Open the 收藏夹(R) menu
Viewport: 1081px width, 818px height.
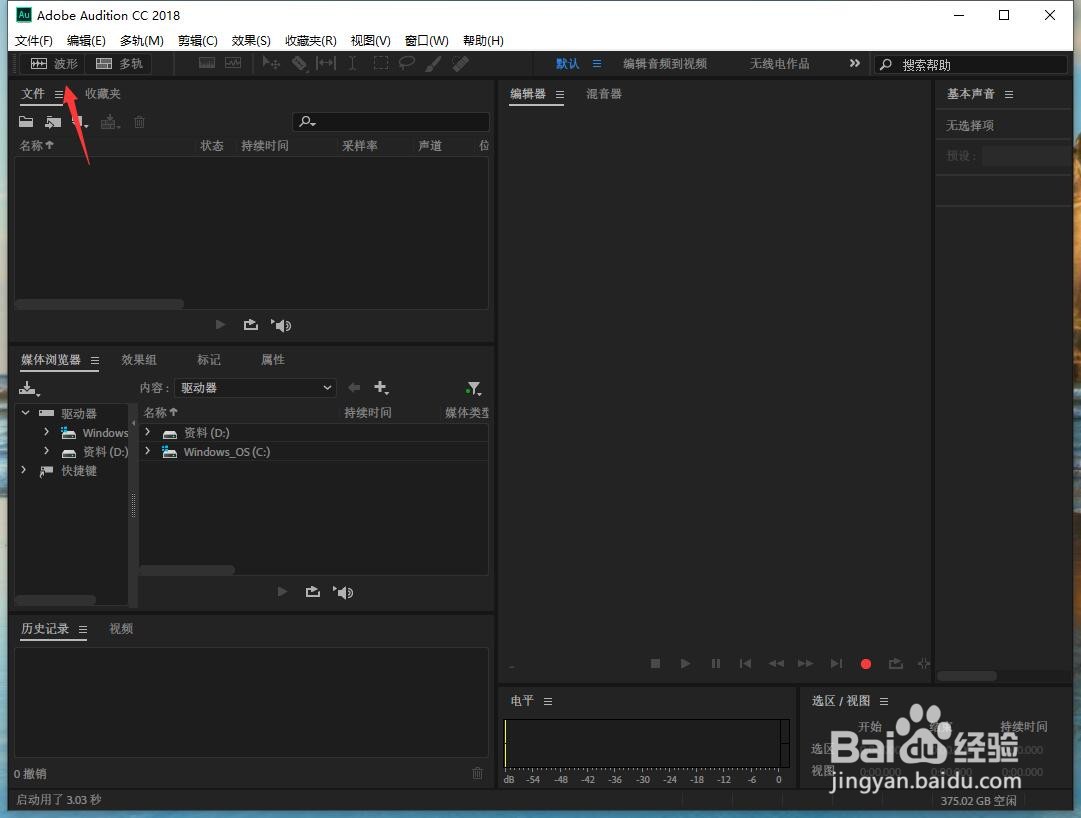point(311,41)
